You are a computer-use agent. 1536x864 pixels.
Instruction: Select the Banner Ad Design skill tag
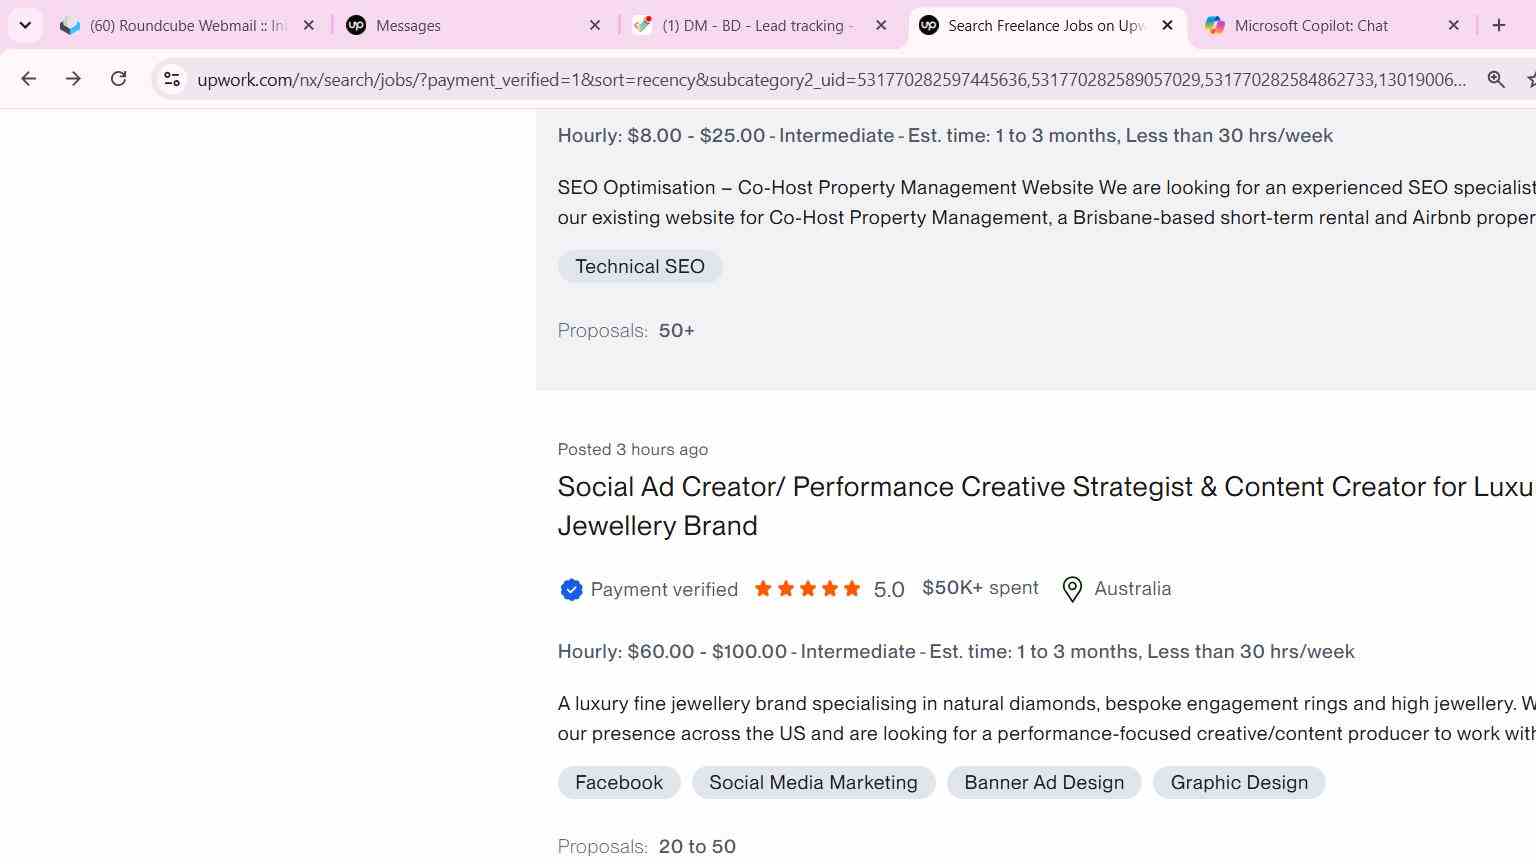tap(1044, 783)
